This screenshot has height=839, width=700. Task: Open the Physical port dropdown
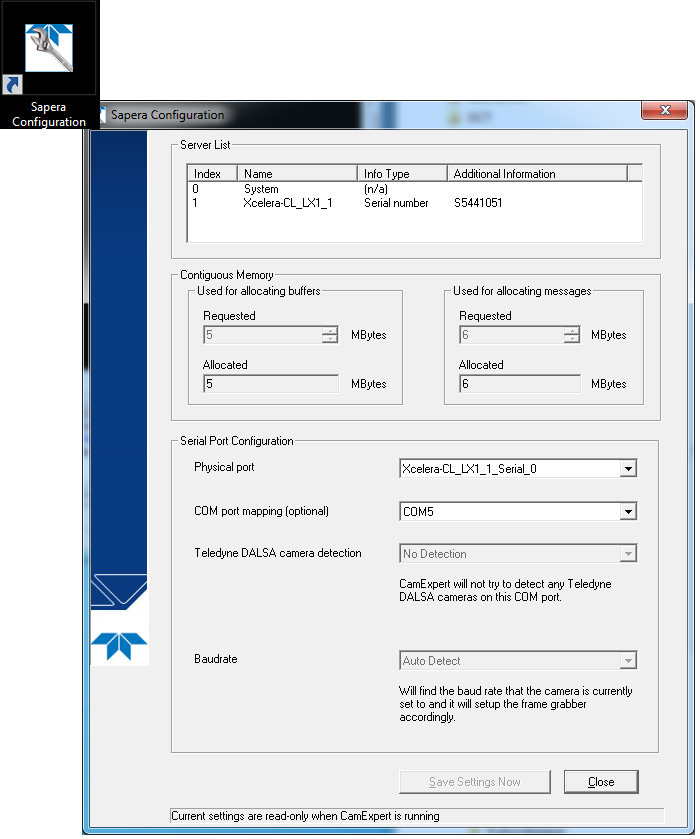[x=627, y=468]
